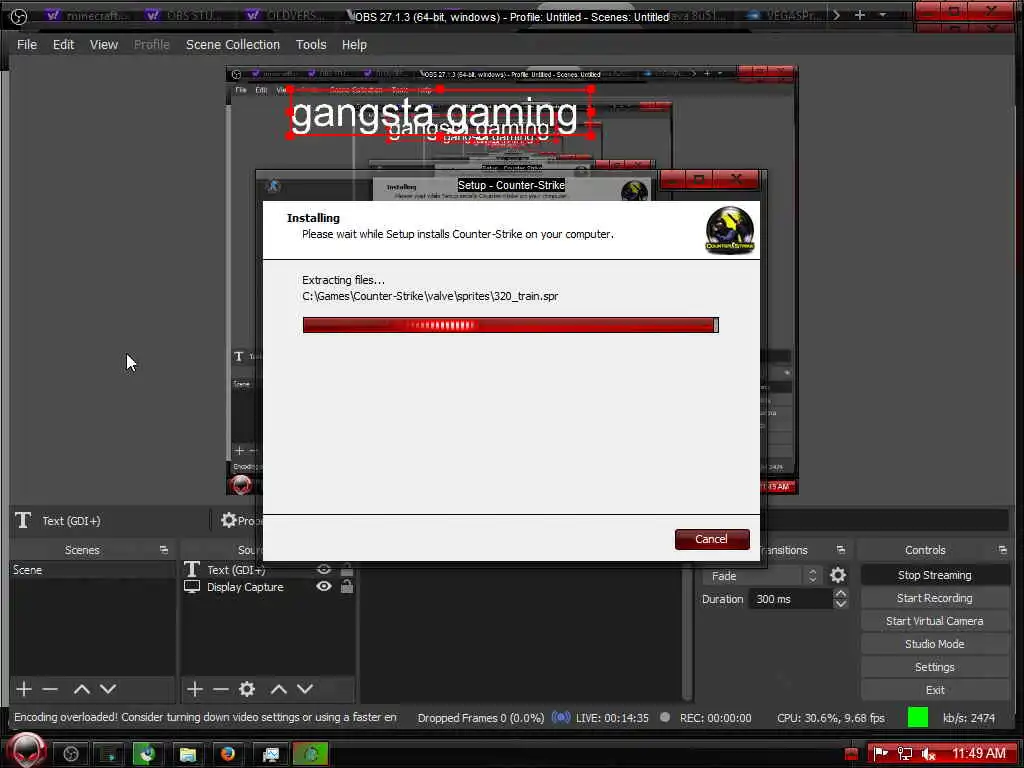The width and height of the screenshot is (1024, 768).
Task: Lock the Display Capture source
Action: tap(347, 586)
